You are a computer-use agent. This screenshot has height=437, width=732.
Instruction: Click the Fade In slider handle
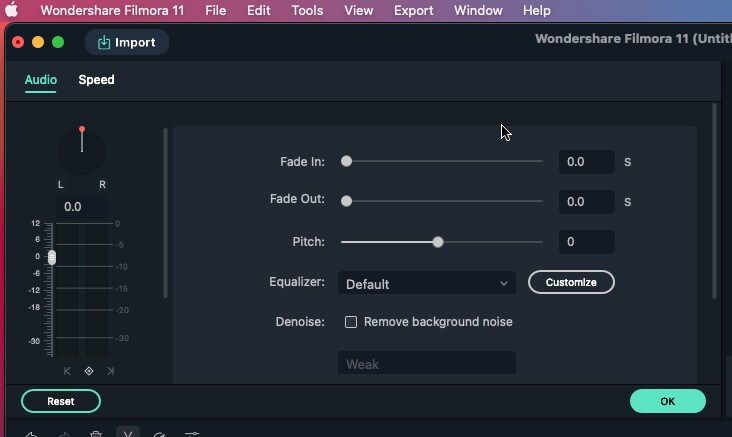(346, 162)
